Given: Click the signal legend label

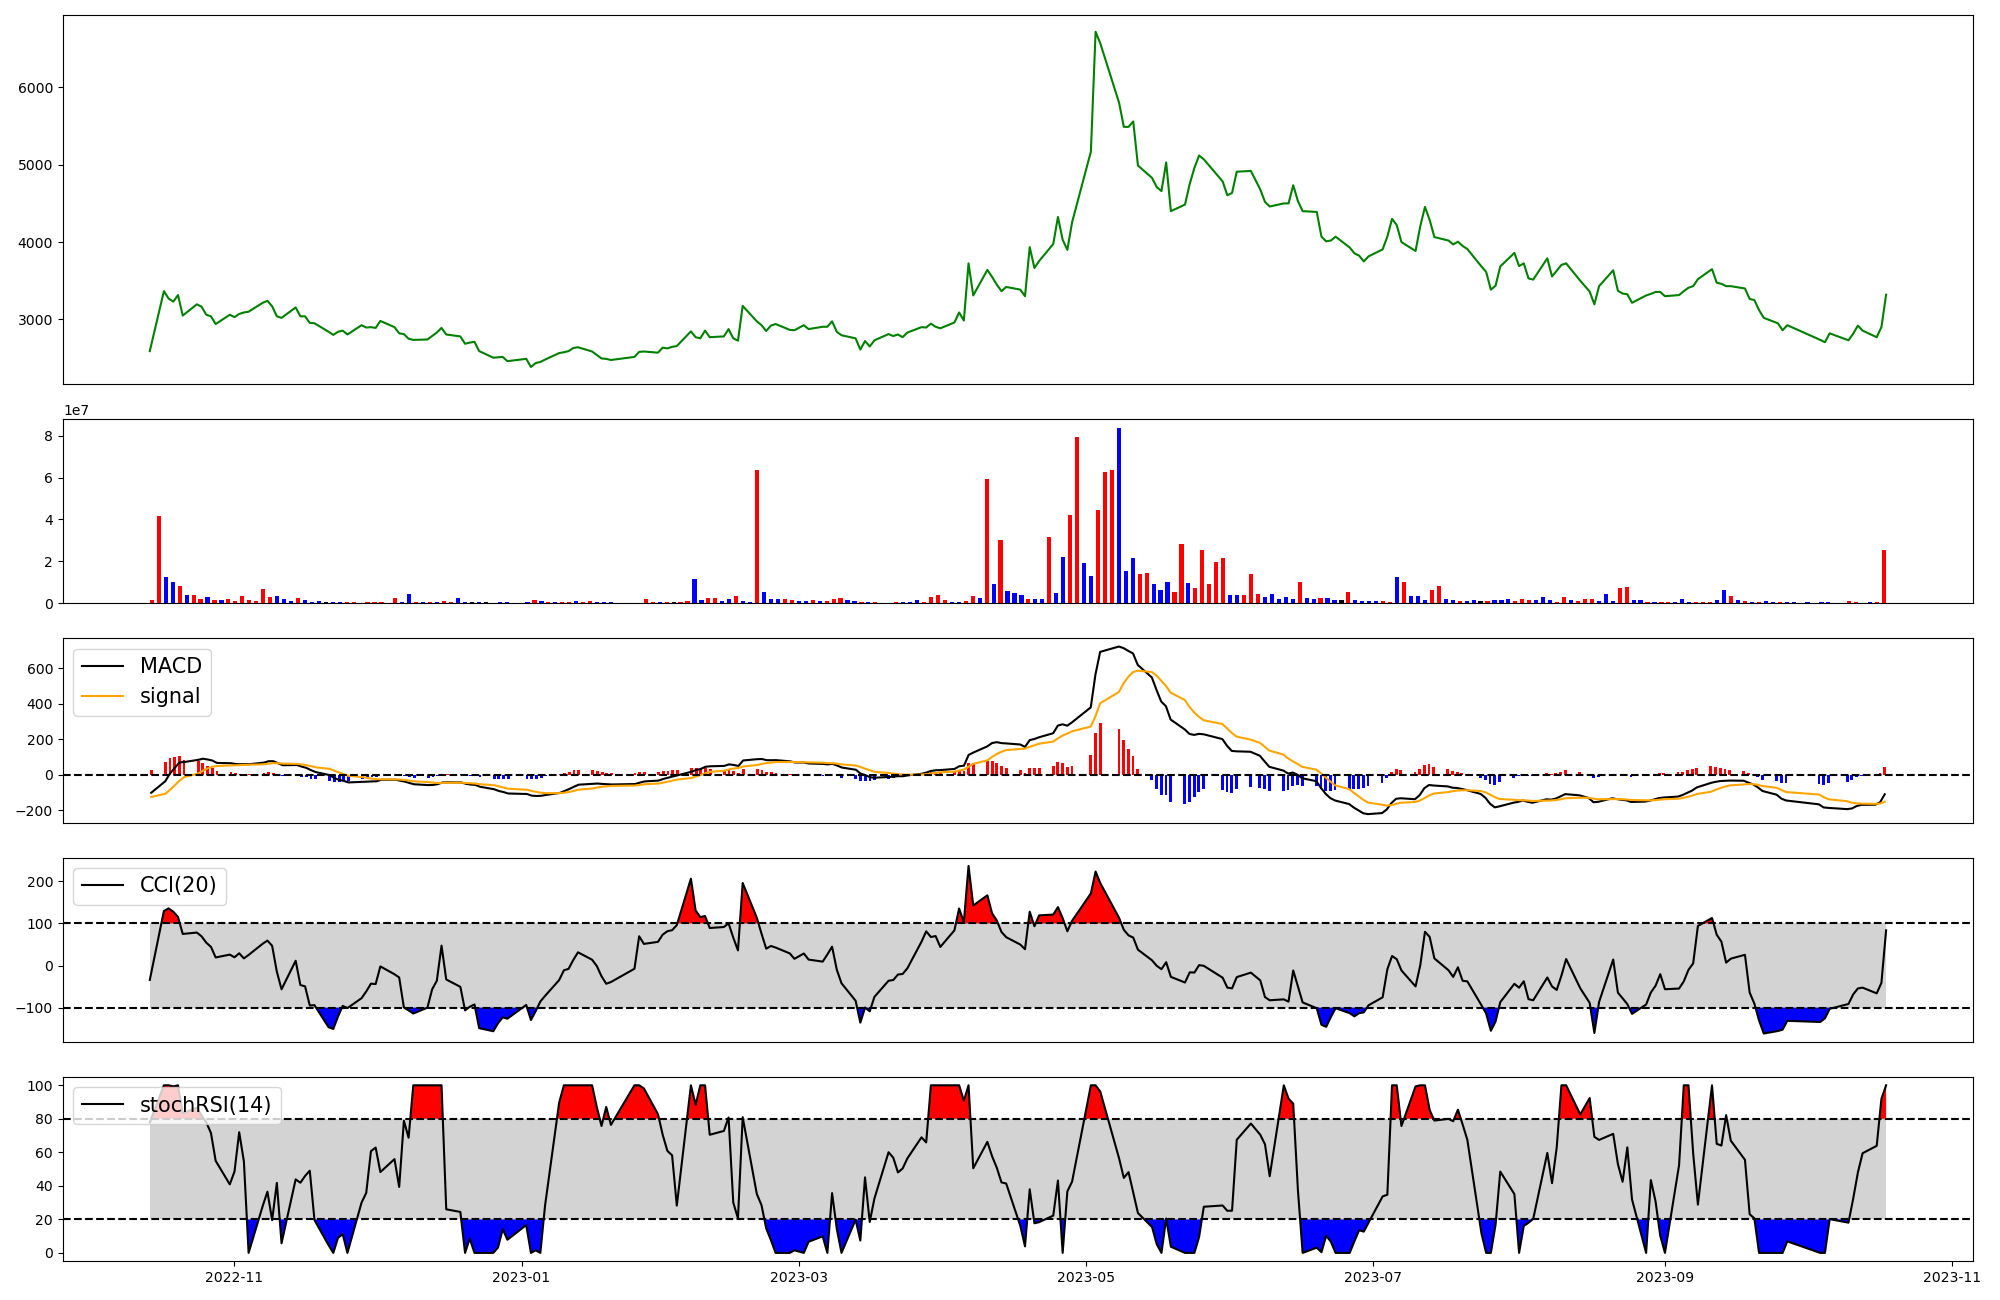Looking at the screenshot, I should (x=170, y=696).
